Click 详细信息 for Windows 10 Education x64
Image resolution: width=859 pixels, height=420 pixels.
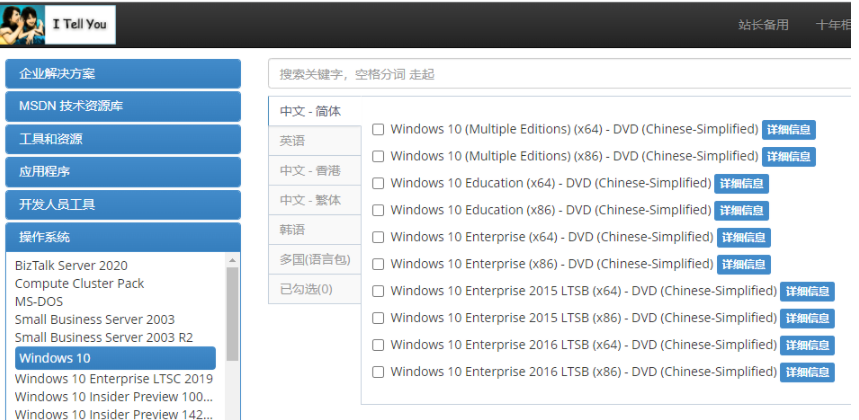point(741,184)
